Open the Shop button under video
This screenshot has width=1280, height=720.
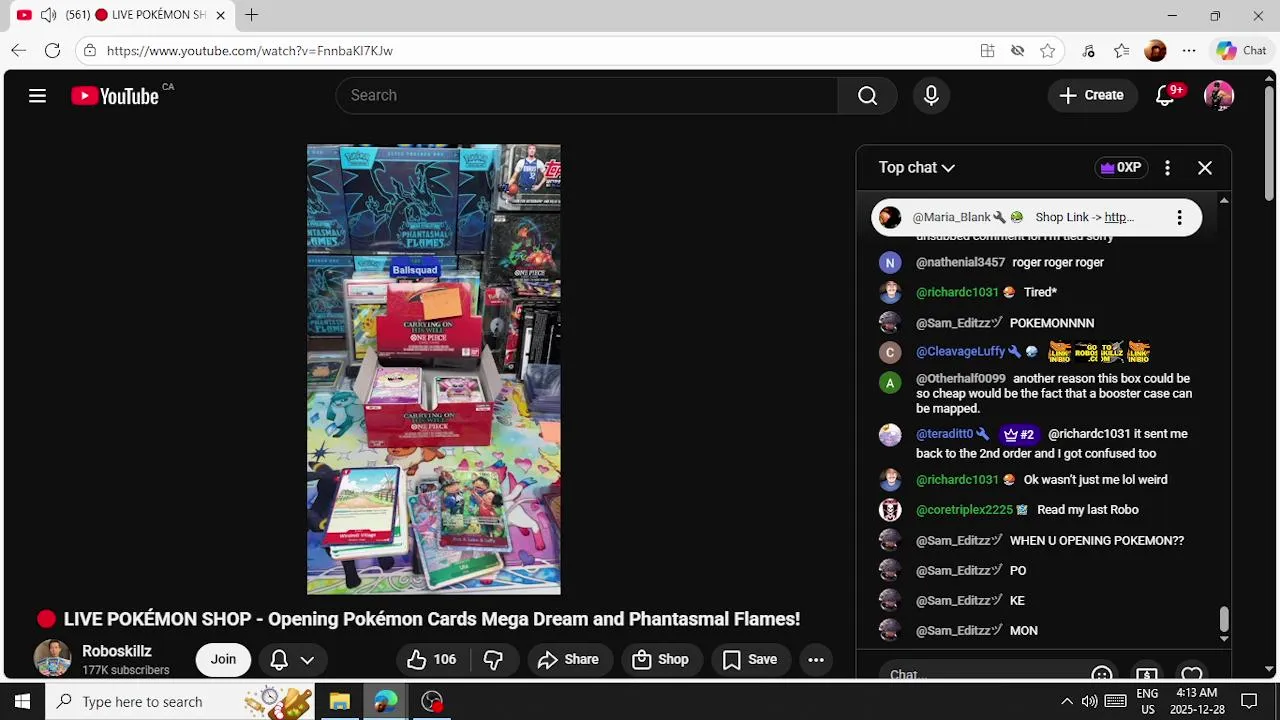point(660,659)
